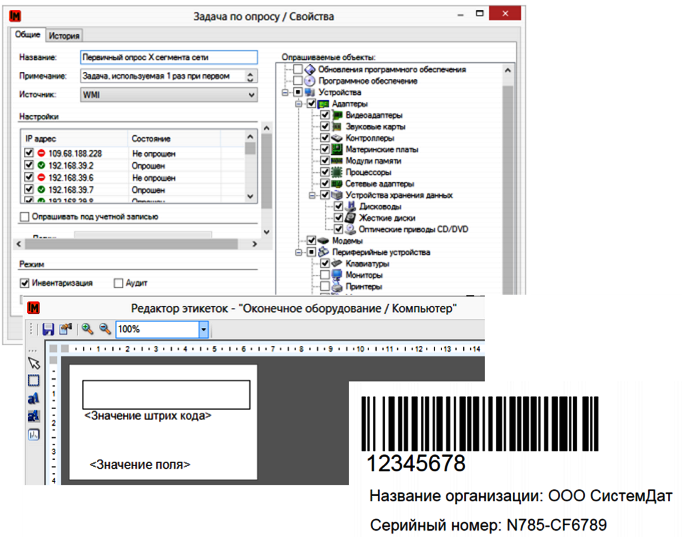
Task: Click the zoom in magnifier icon
Action: (x=87, y=329)
